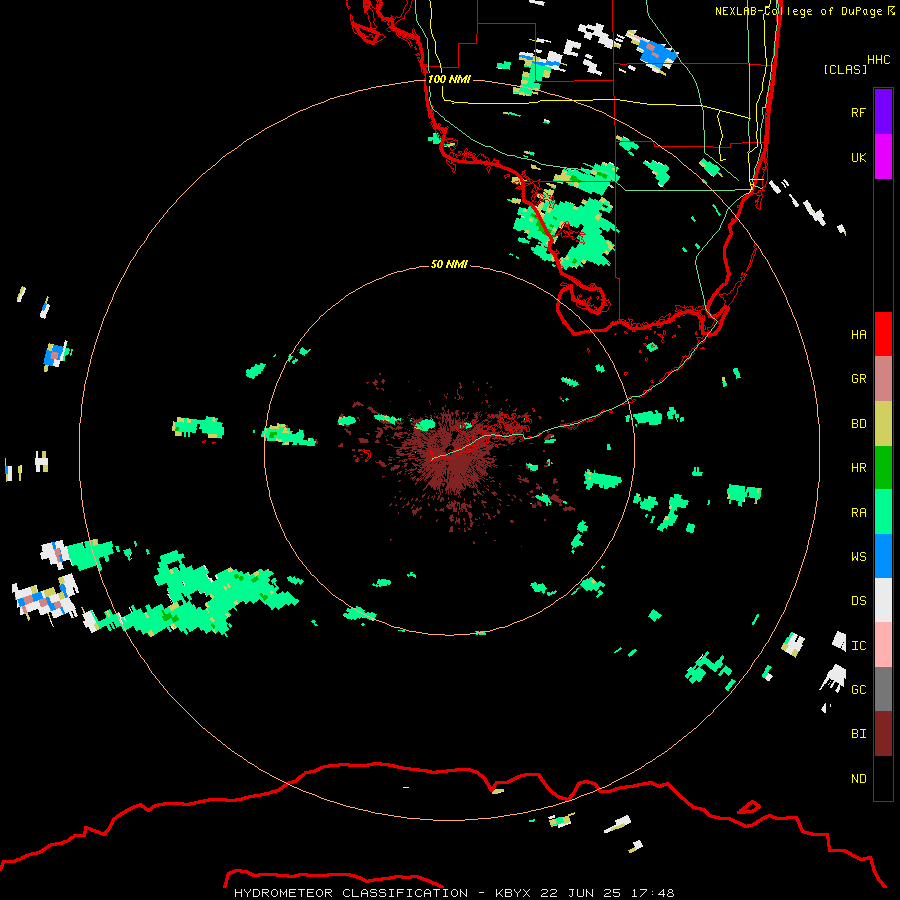The width and height of the screenshot is (900, 900).
Task: Click the BI brown legend swatch
Action: click(883, 734)
